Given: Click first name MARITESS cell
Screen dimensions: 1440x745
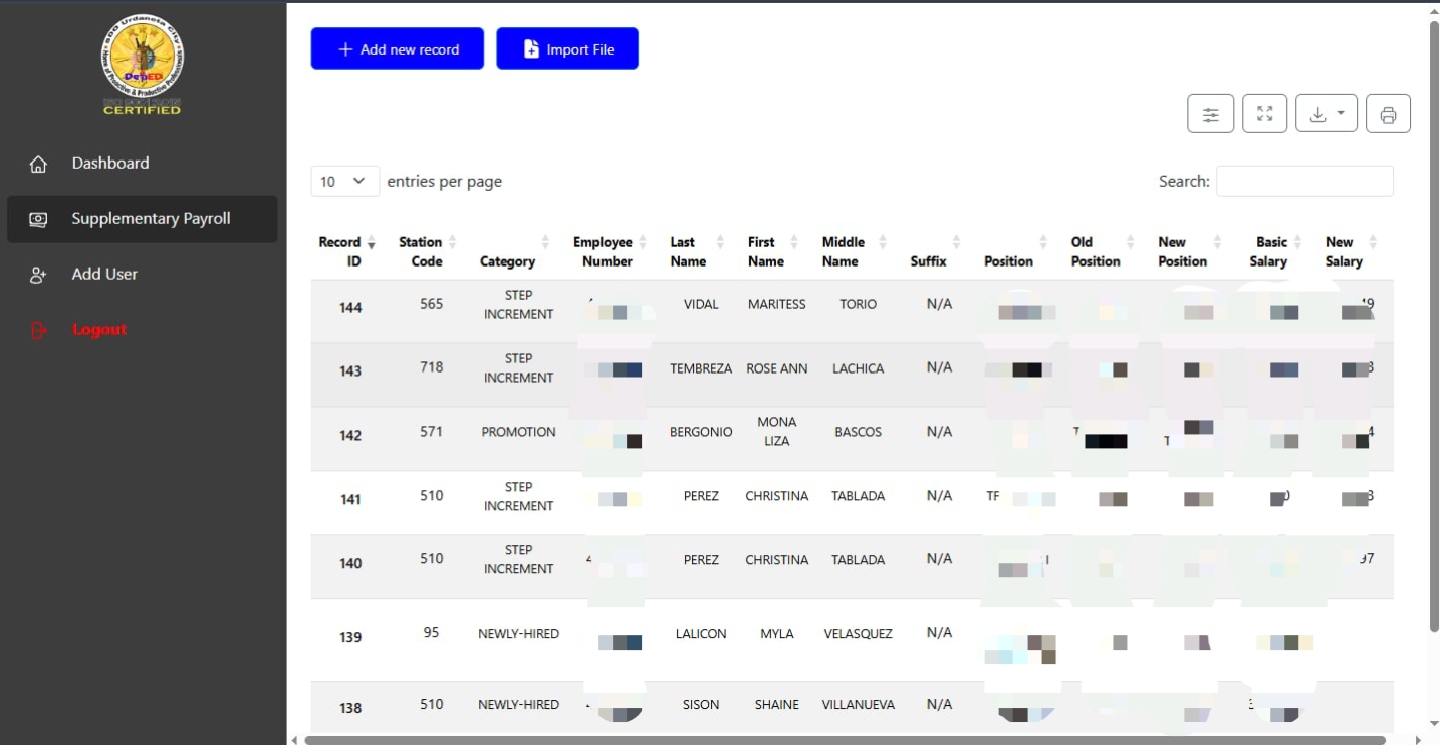Looking at the screenshot, I should tap(776, 304).
